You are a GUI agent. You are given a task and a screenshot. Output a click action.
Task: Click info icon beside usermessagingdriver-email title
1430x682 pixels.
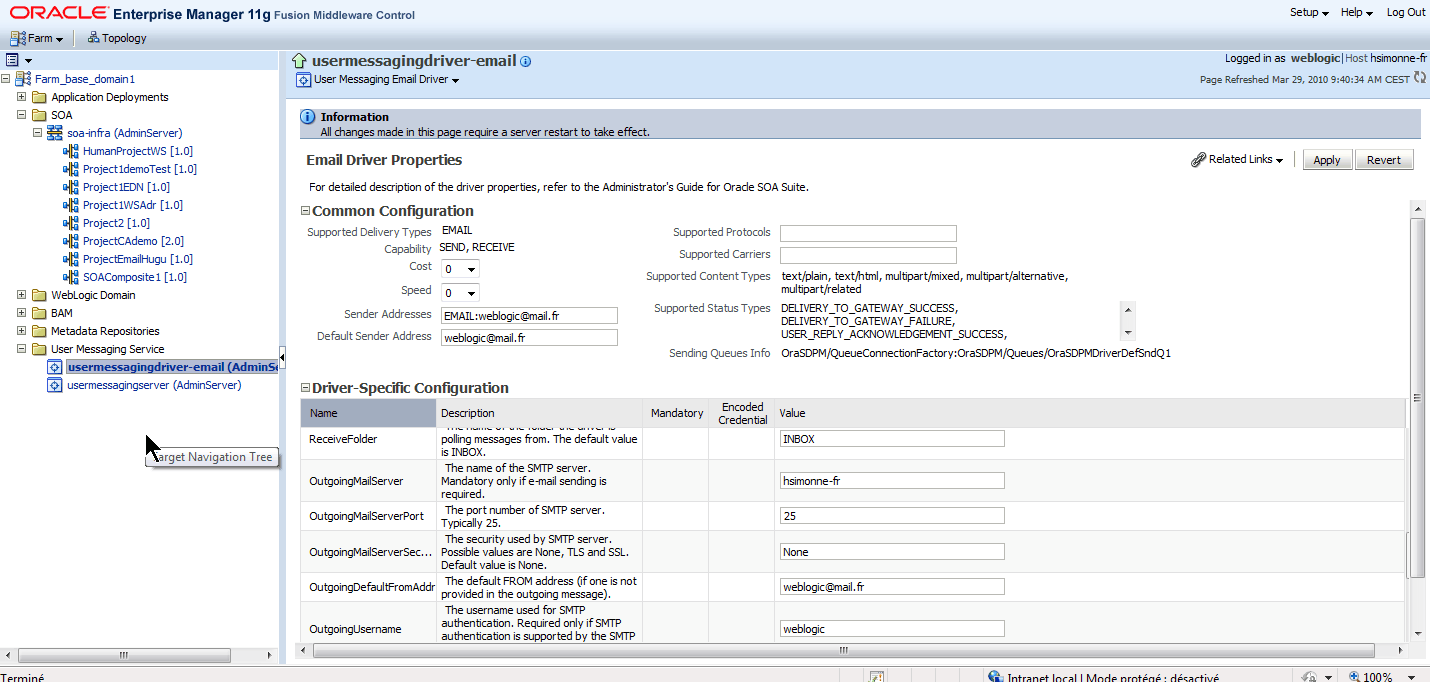526,62
